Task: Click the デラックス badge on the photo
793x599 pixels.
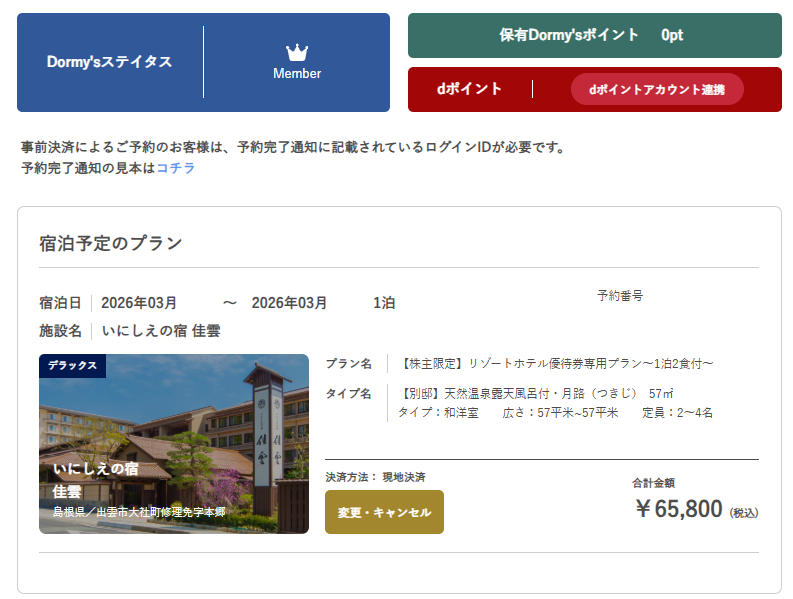Action: coord(72,366)
